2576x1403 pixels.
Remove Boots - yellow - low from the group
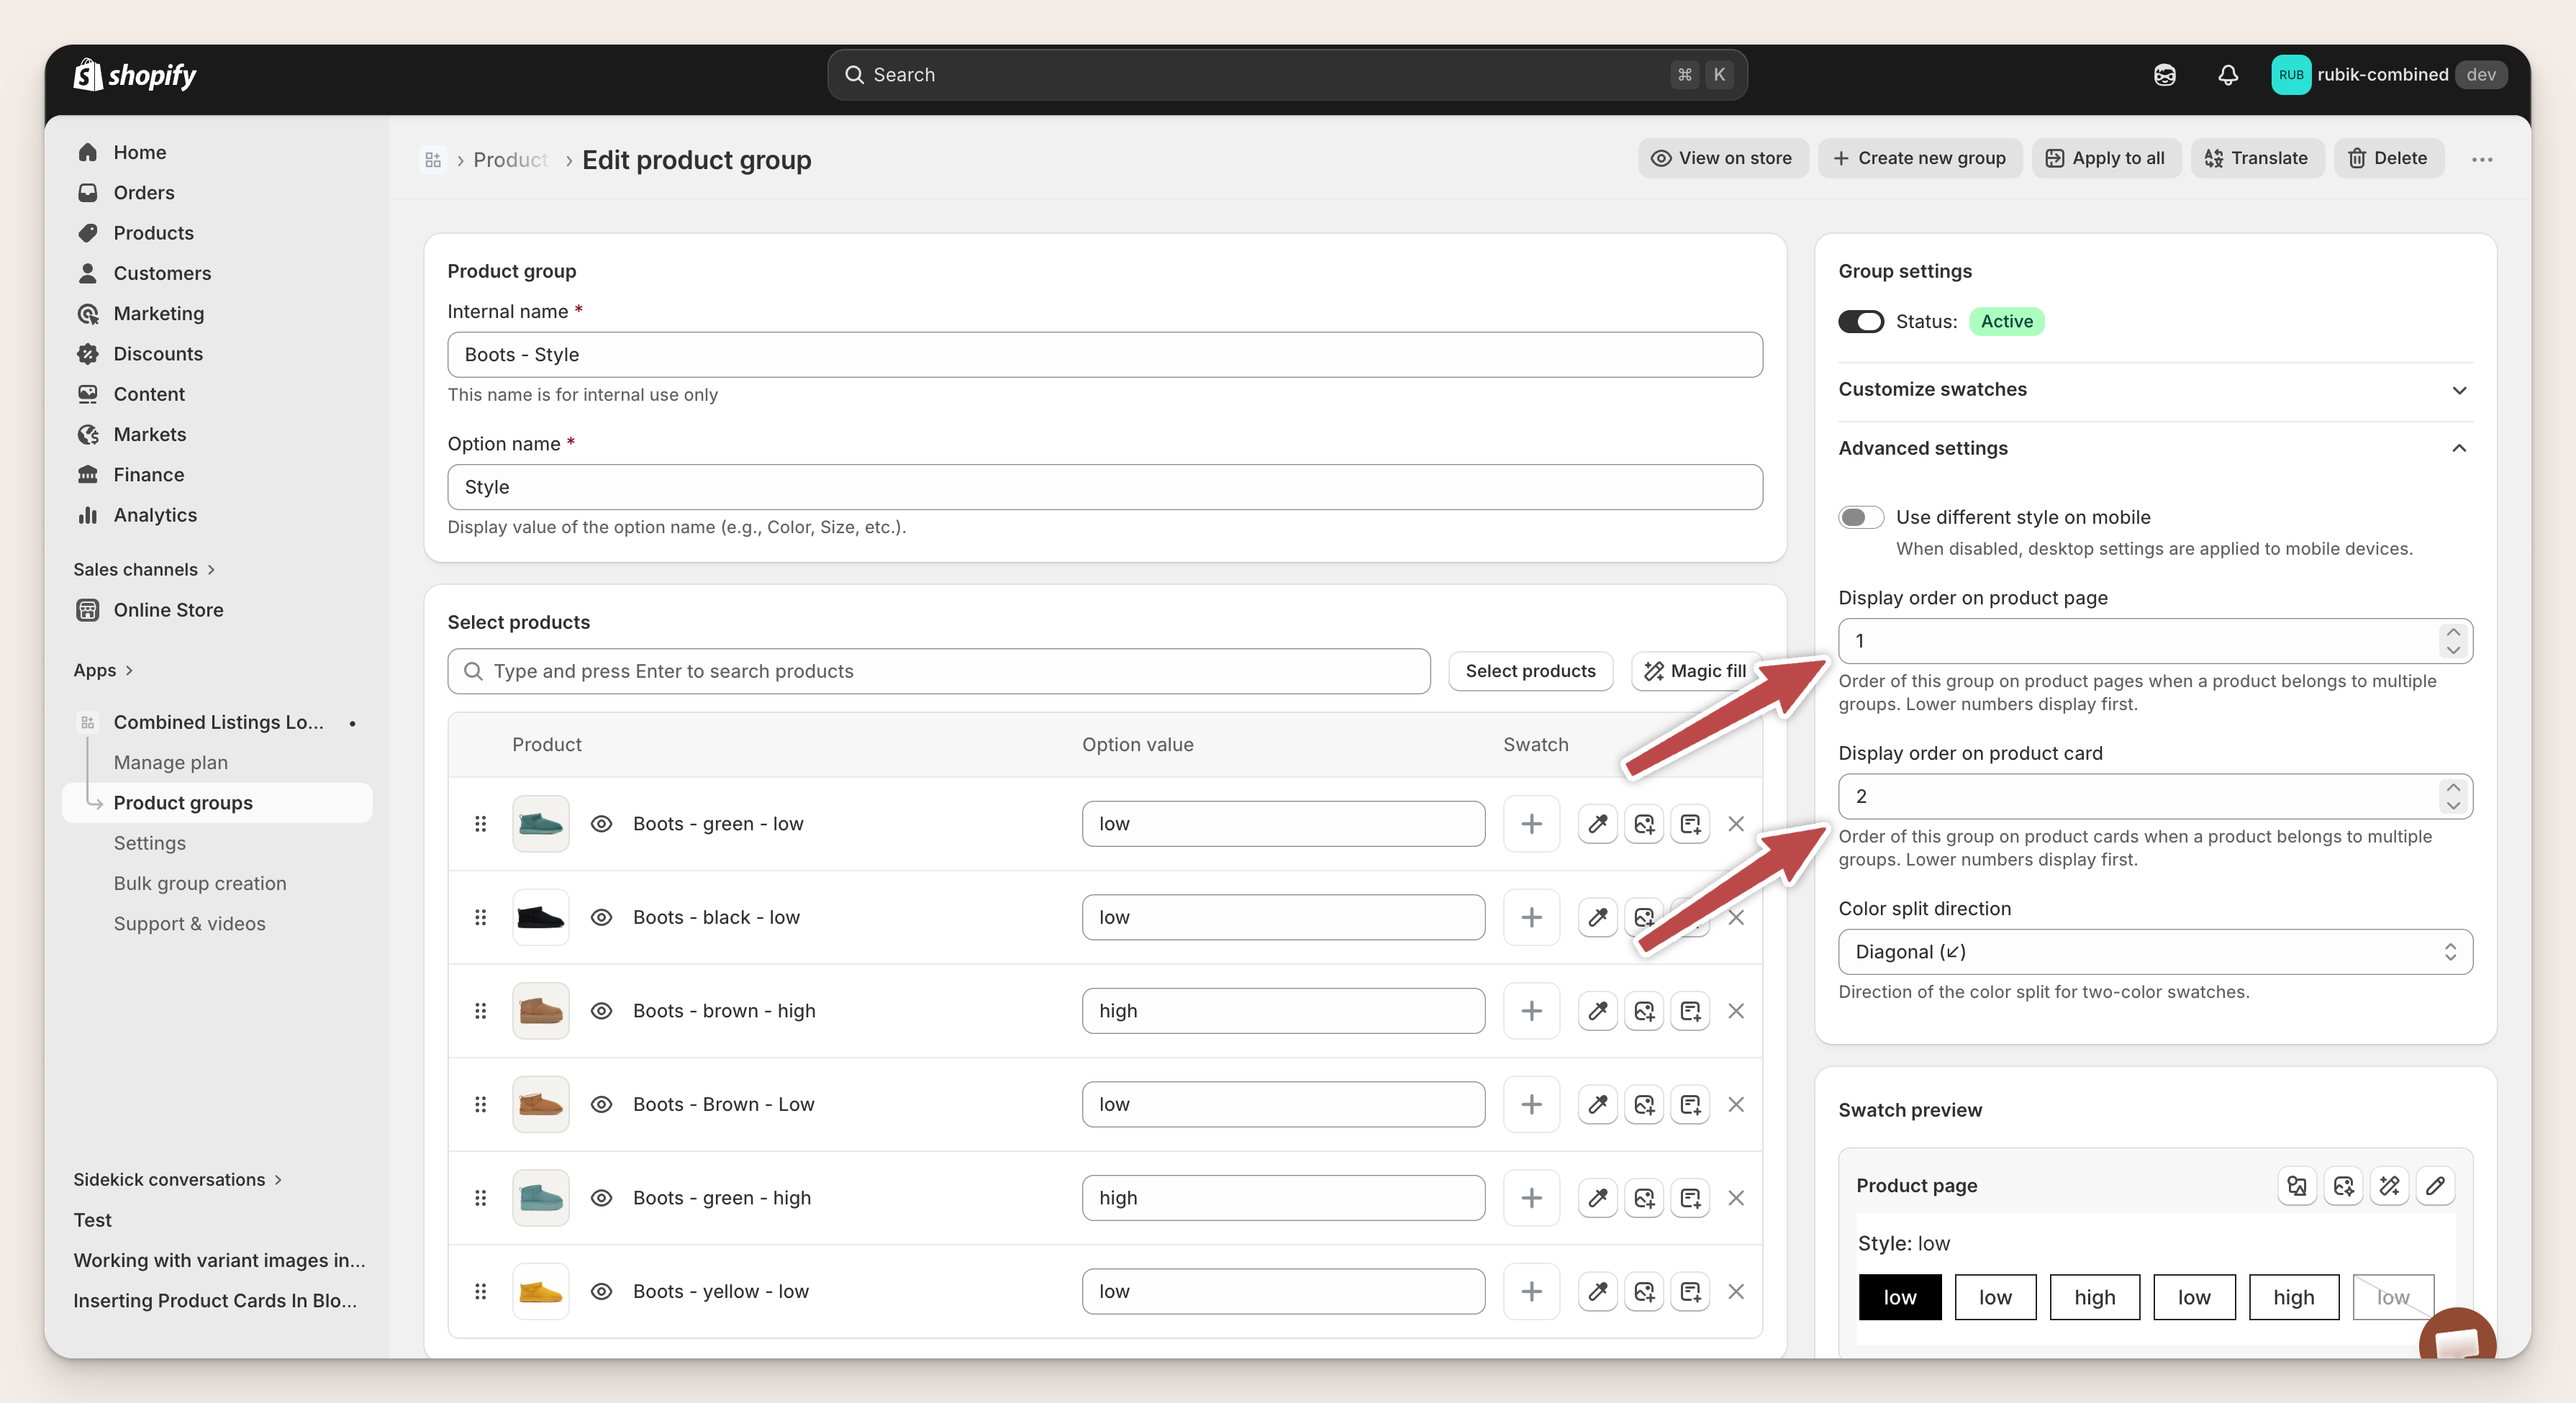[x=1737, y=1291]
